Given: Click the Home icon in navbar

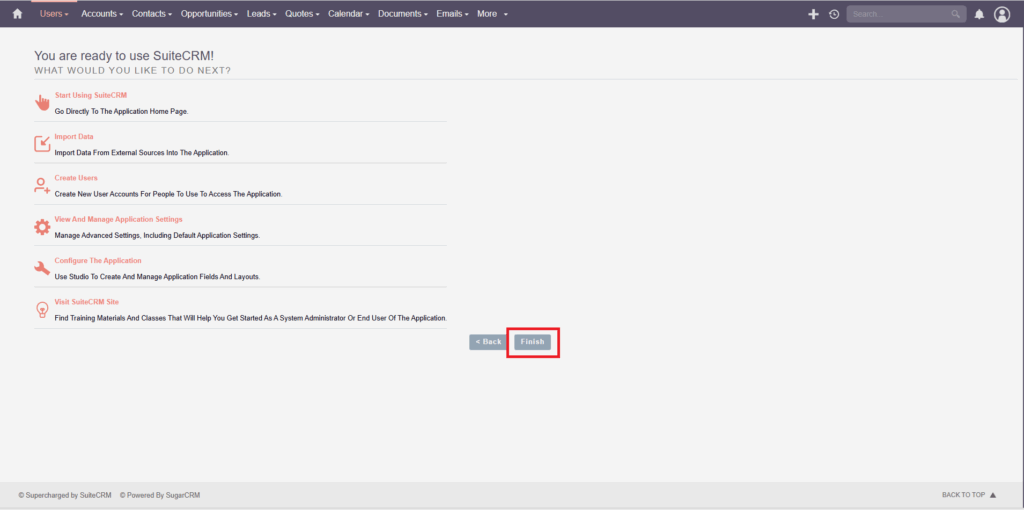Looking at the screenshot, I should pos(17,14).
